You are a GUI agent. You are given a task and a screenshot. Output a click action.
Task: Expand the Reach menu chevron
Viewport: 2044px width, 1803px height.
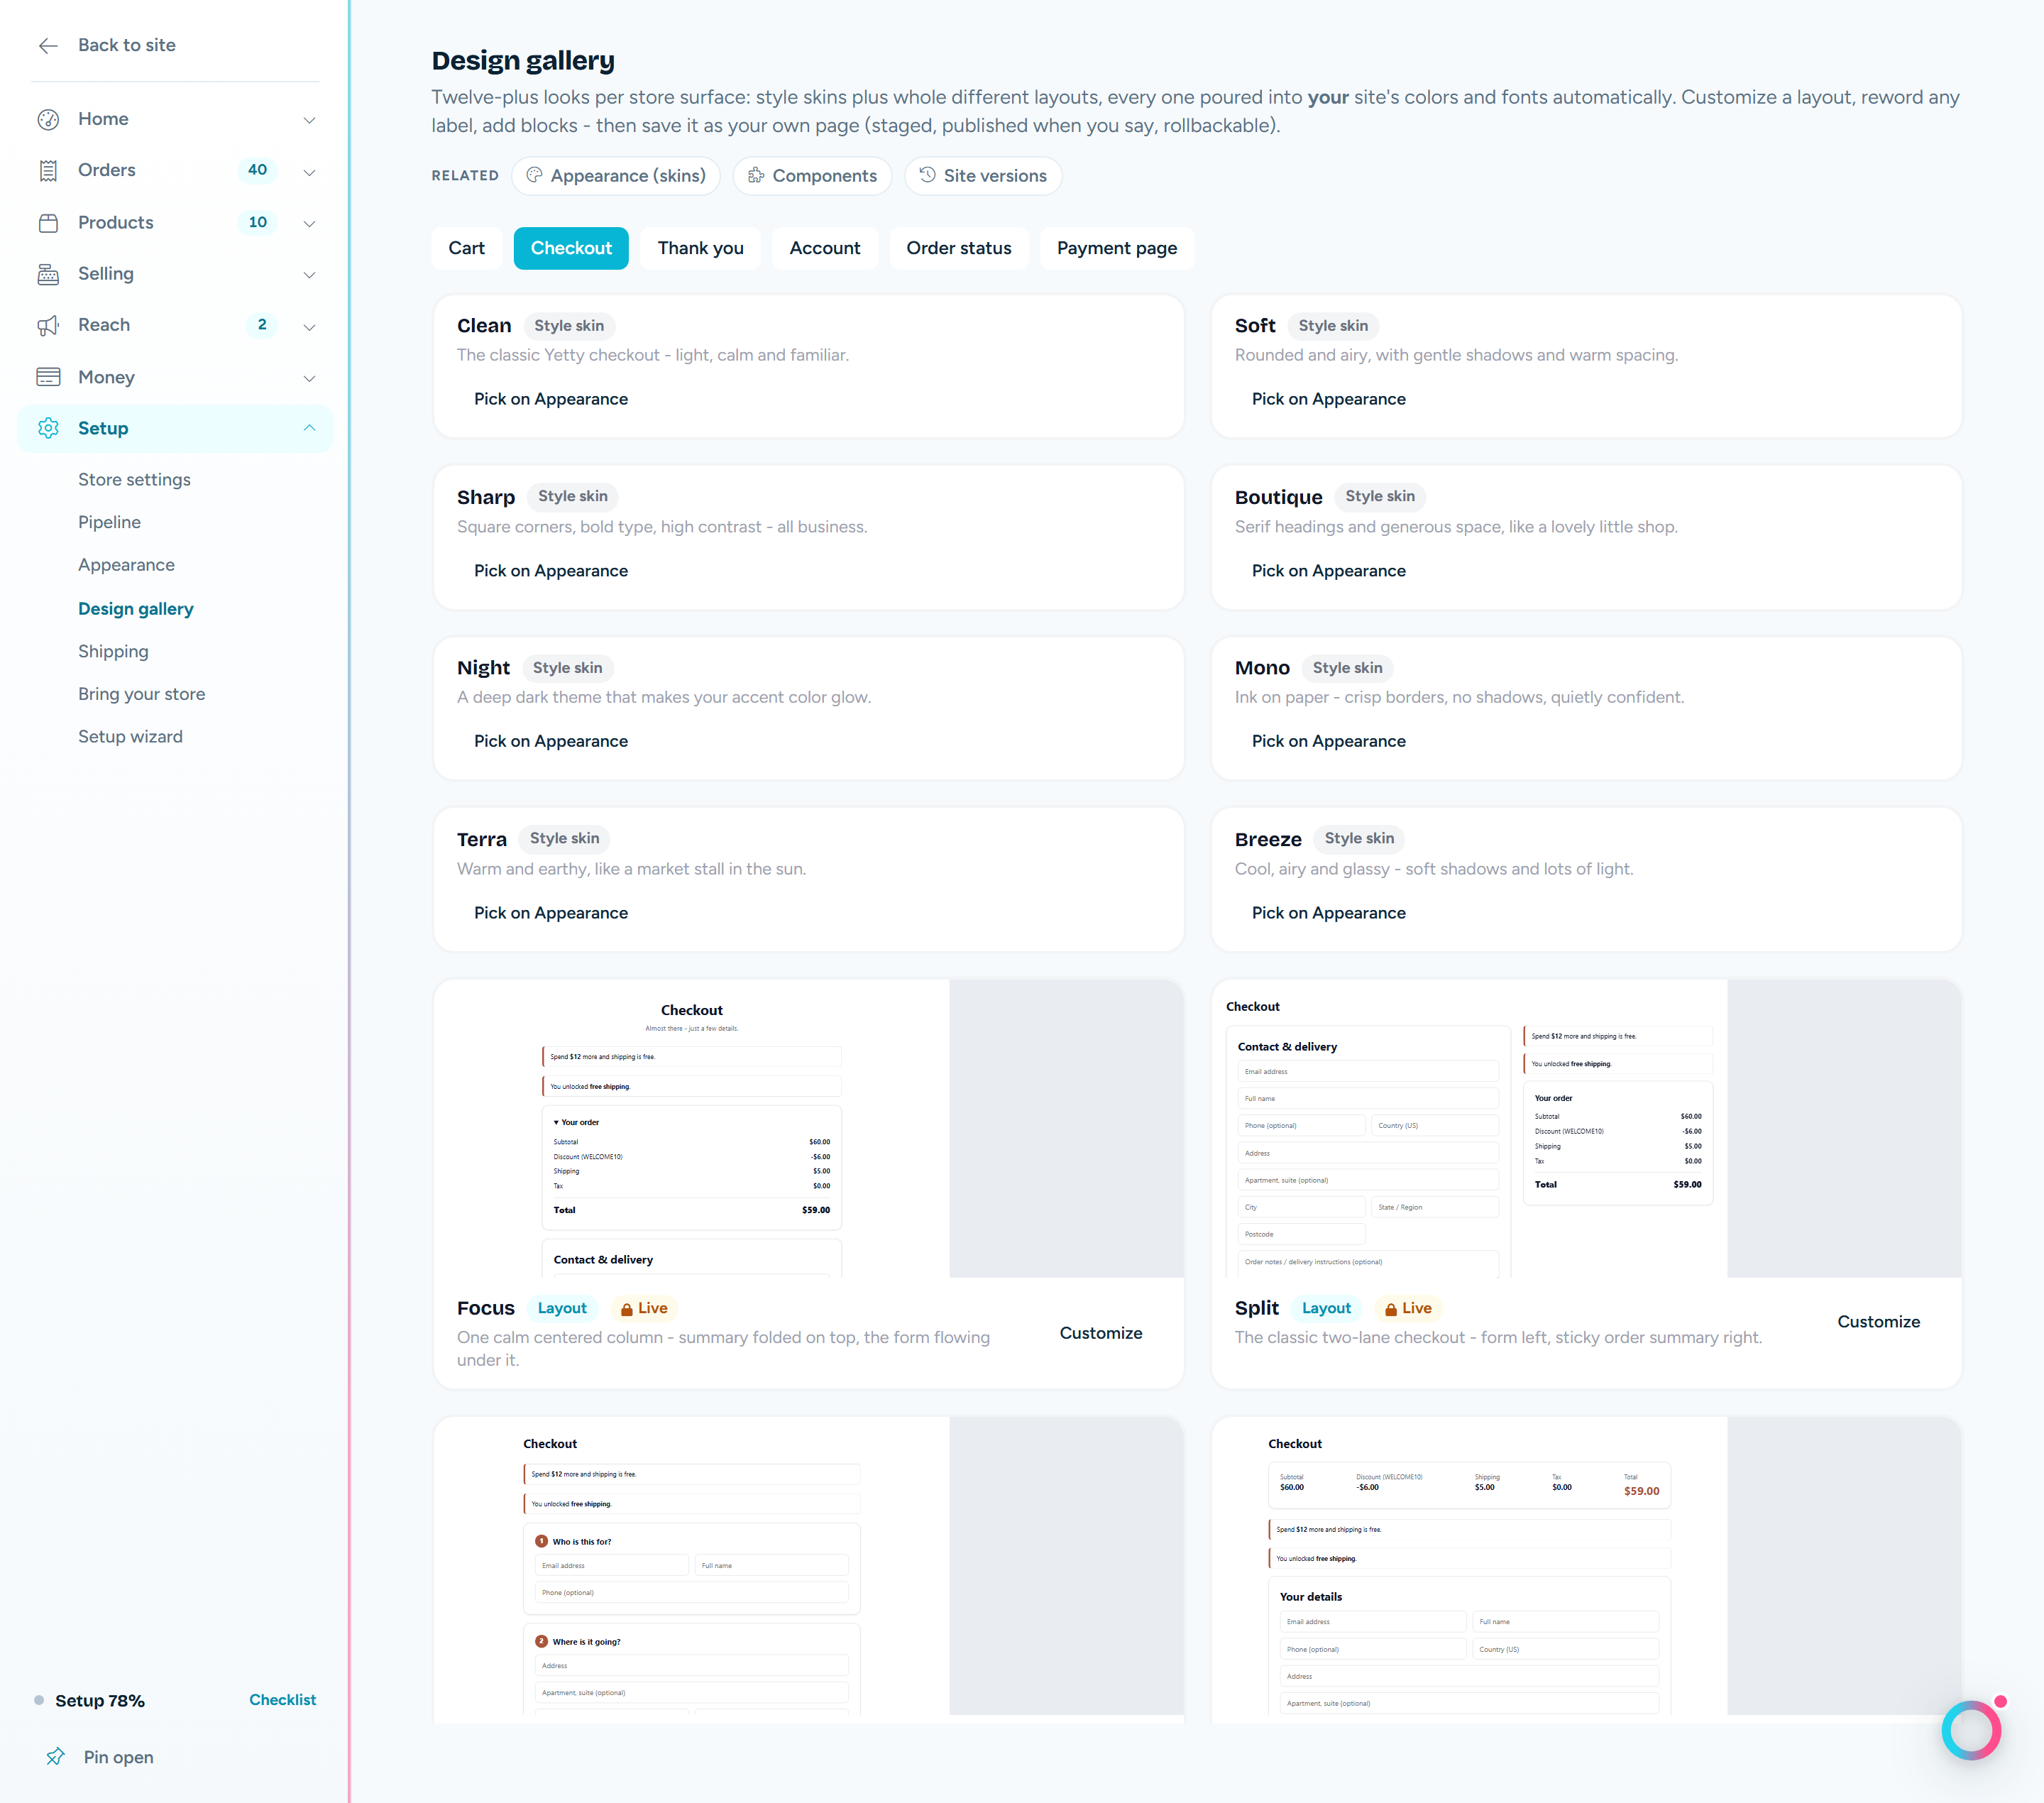[310, 327]
